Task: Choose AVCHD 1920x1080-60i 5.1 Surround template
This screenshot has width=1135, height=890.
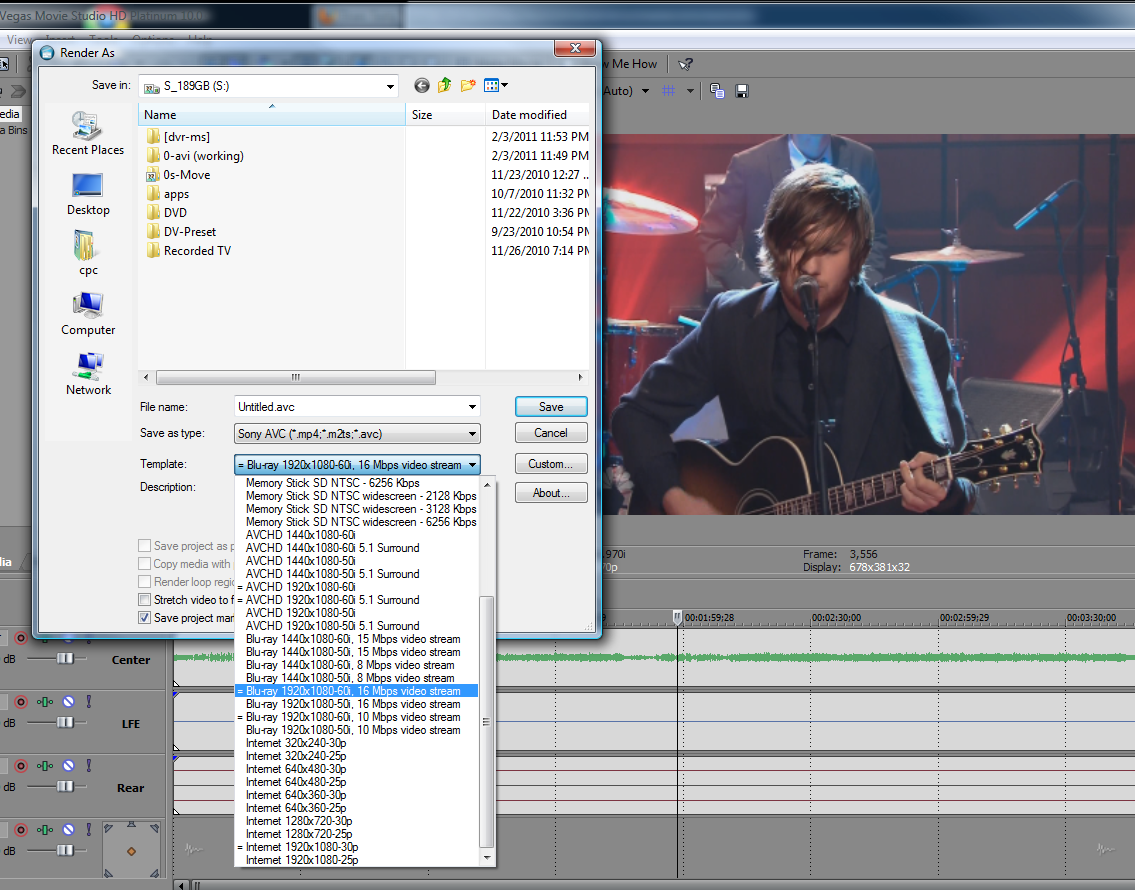Action: click(x=332, y=600)
